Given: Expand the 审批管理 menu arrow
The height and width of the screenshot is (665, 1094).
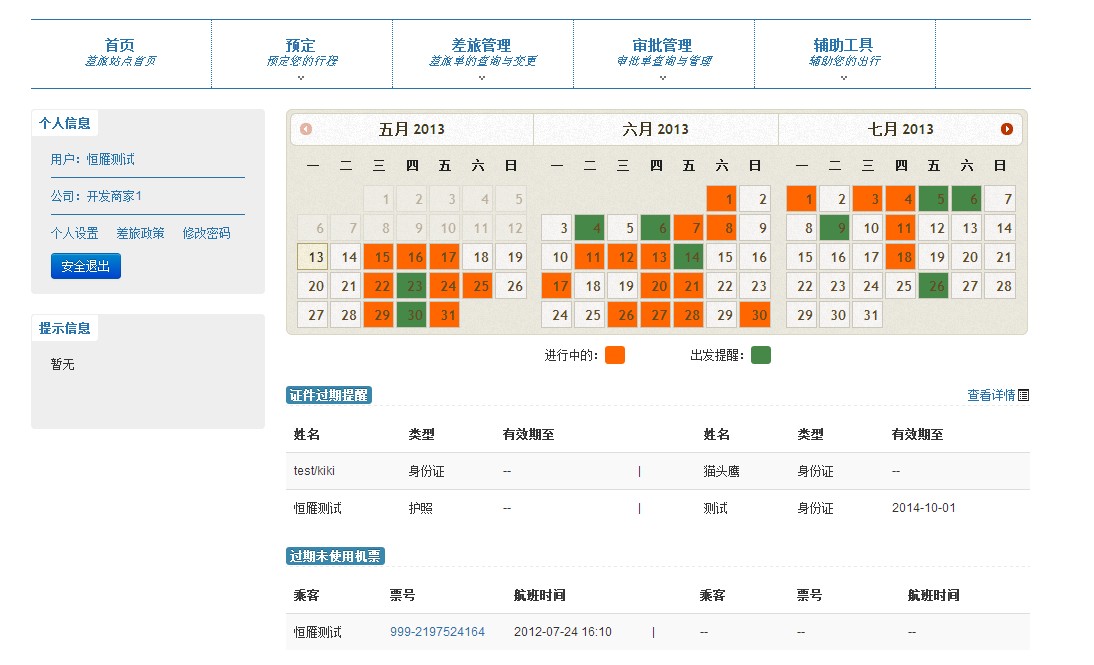Looking at the screenshot, I should coord(663,77).
